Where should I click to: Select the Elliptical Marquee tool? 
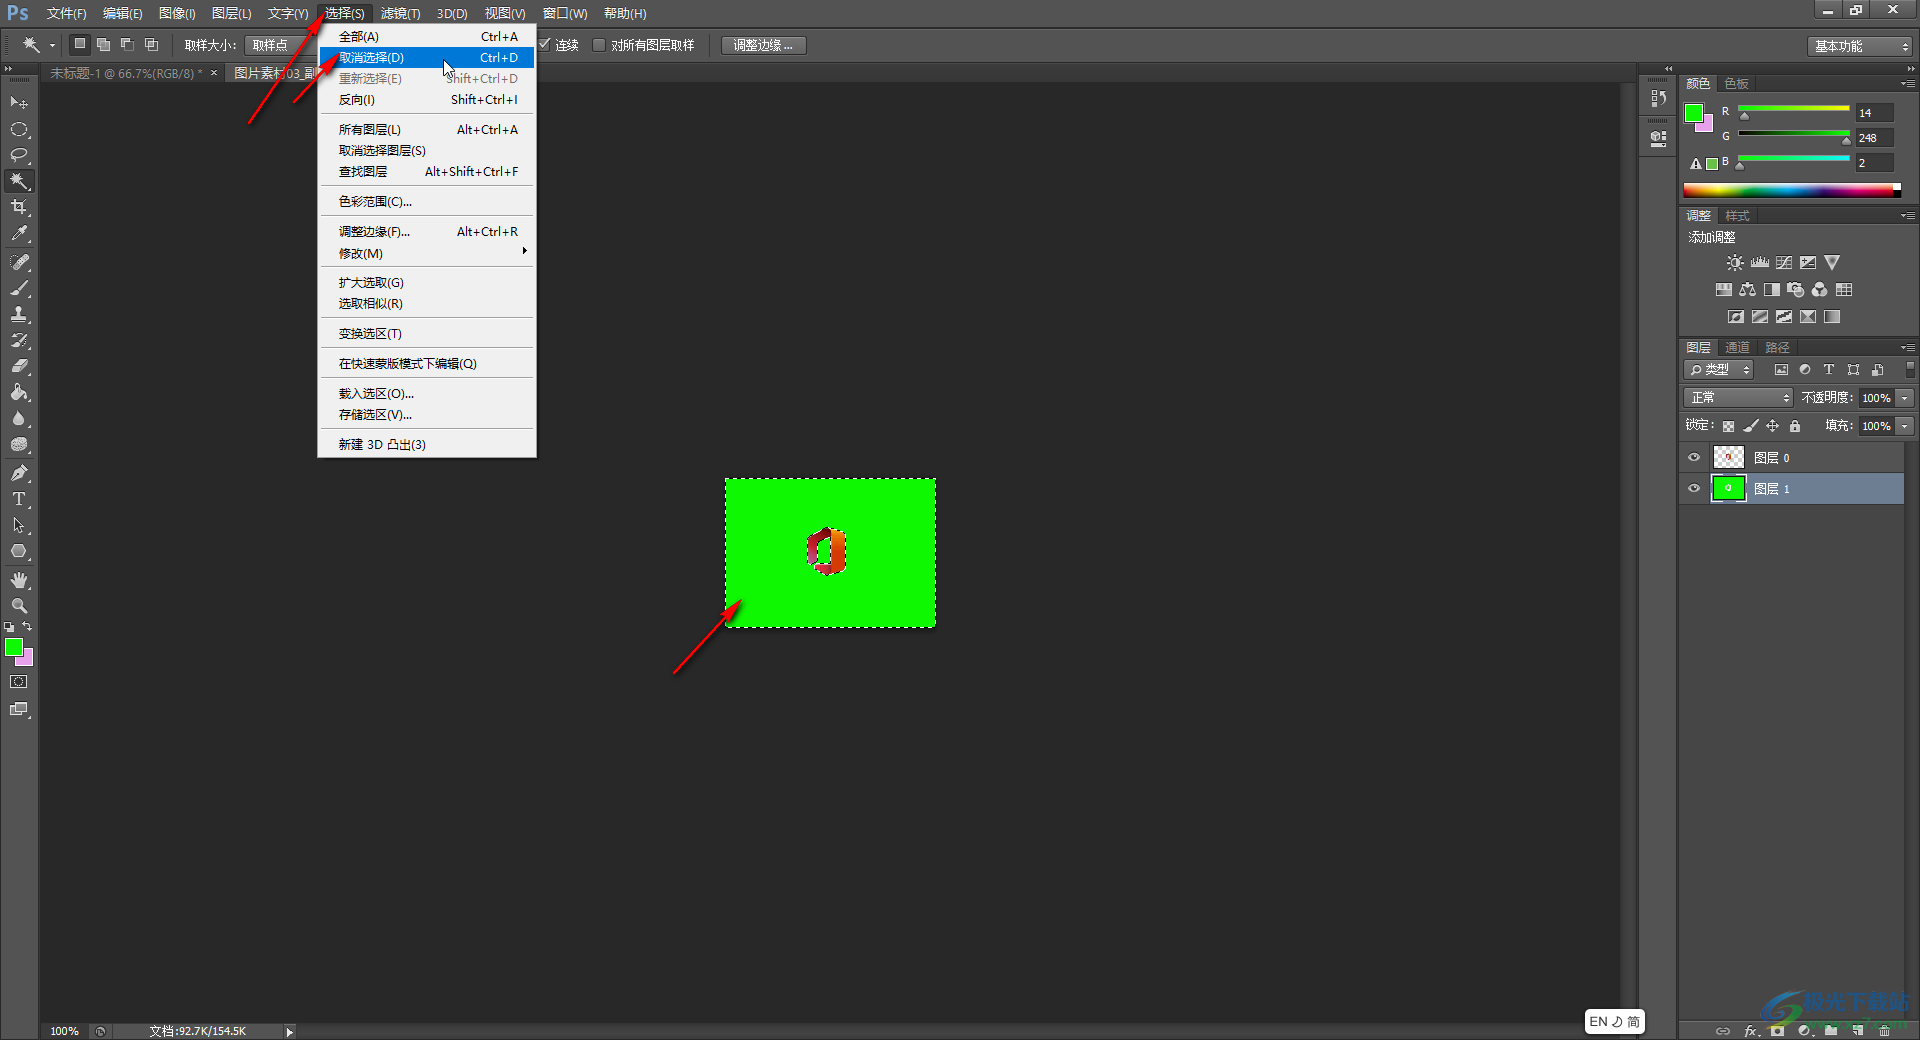pos(19,129)
